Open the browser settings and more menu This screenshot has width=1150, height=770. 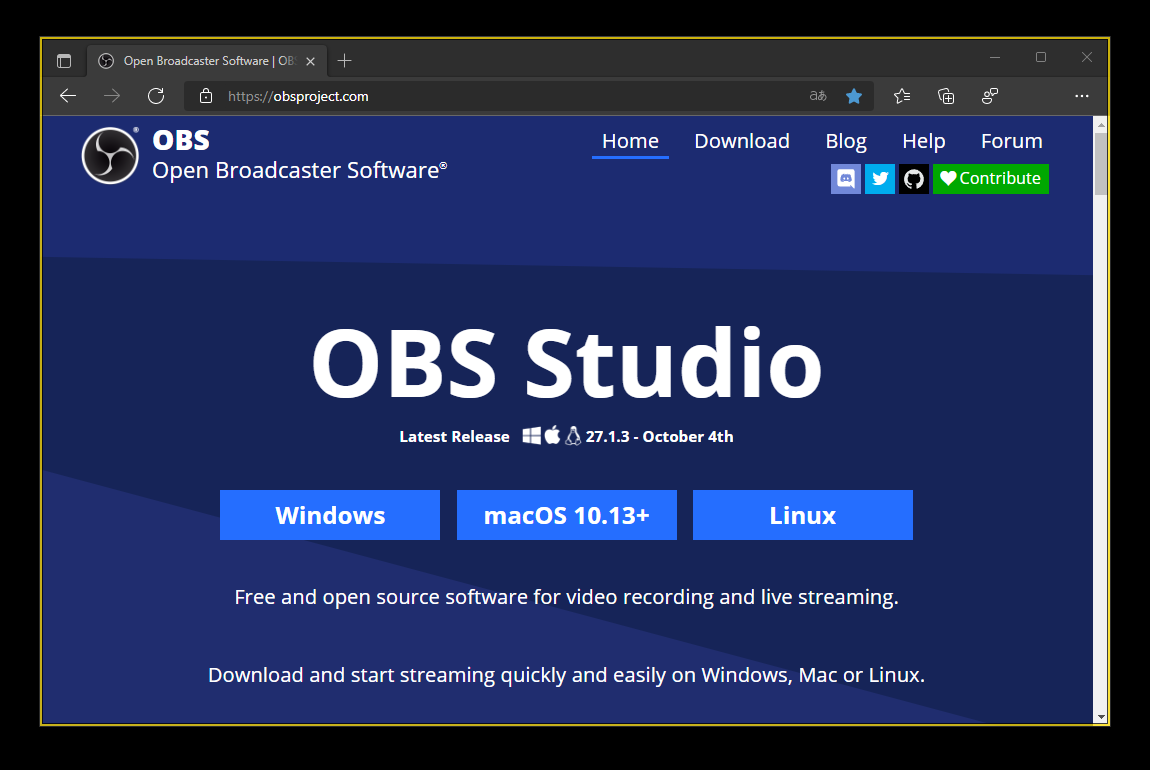1082,96
